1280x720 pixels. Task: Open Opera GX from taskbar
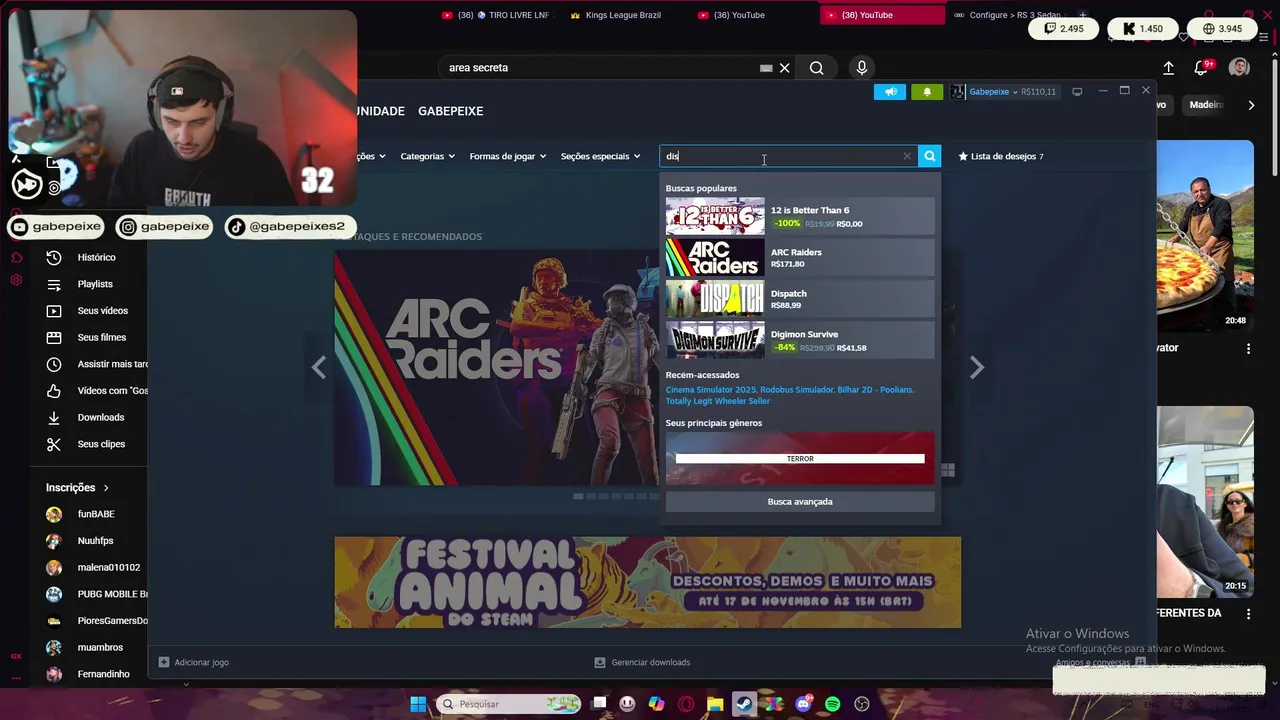pyautogui.click(x=686, y=704)
